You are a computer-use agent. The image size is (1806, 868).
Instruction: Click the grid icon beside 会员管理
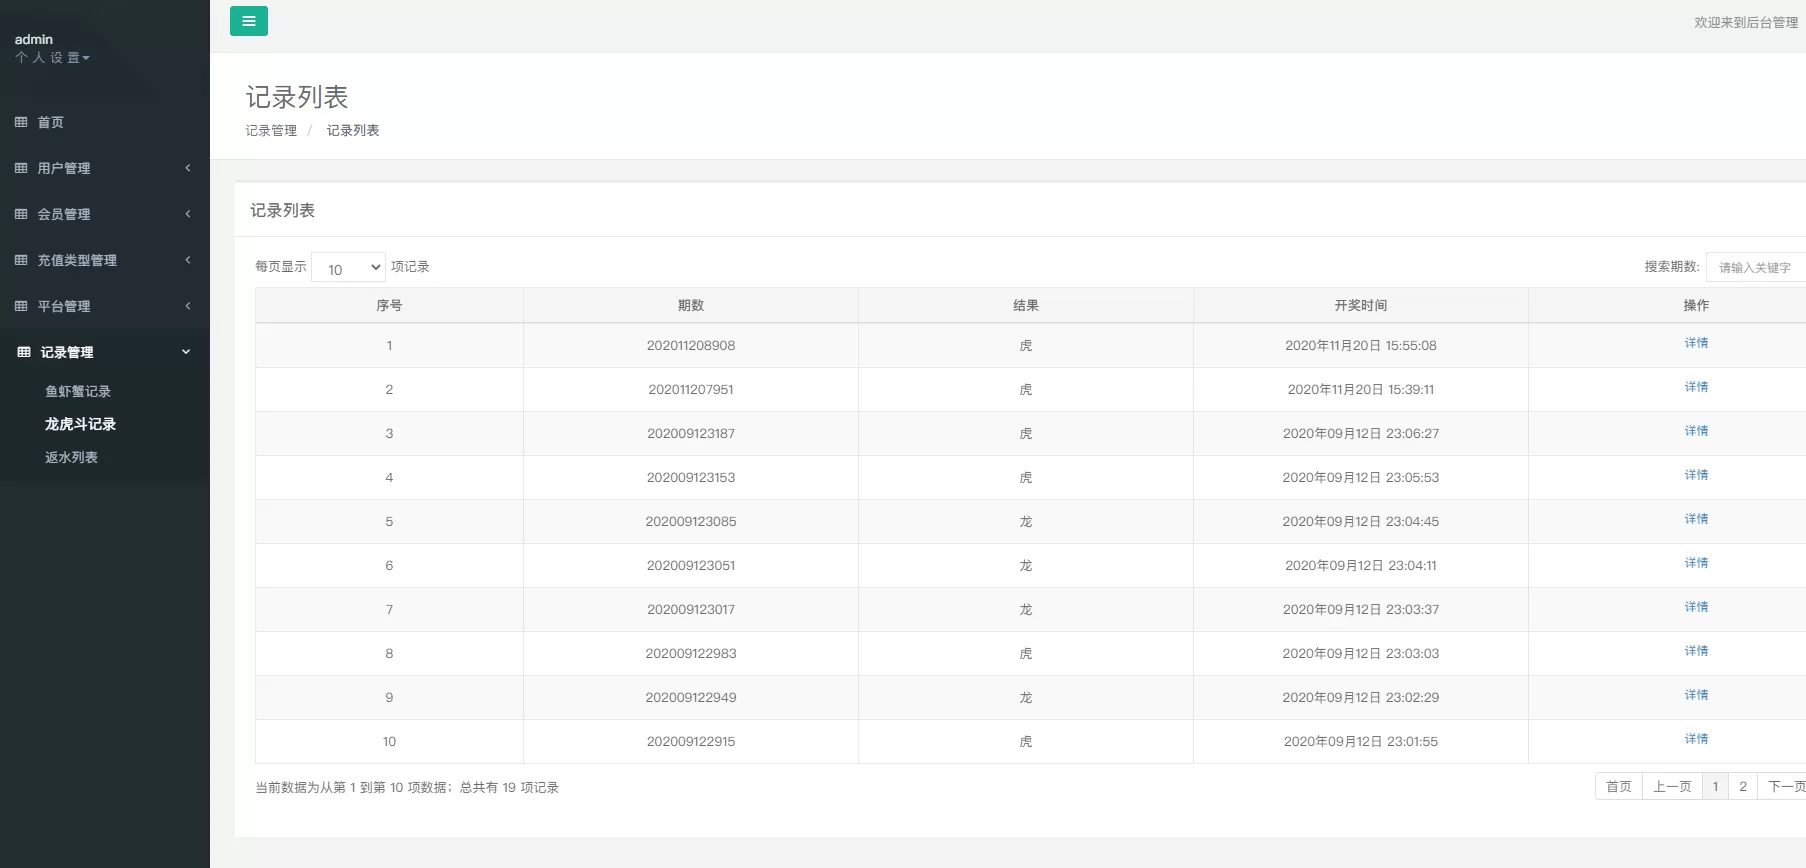point(21,214)
